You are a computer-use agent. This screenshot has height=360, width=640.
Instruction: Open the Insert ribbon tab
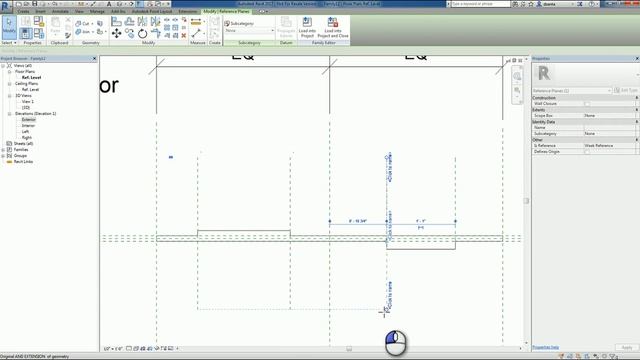pyautogui.click(x=40, y=11)
